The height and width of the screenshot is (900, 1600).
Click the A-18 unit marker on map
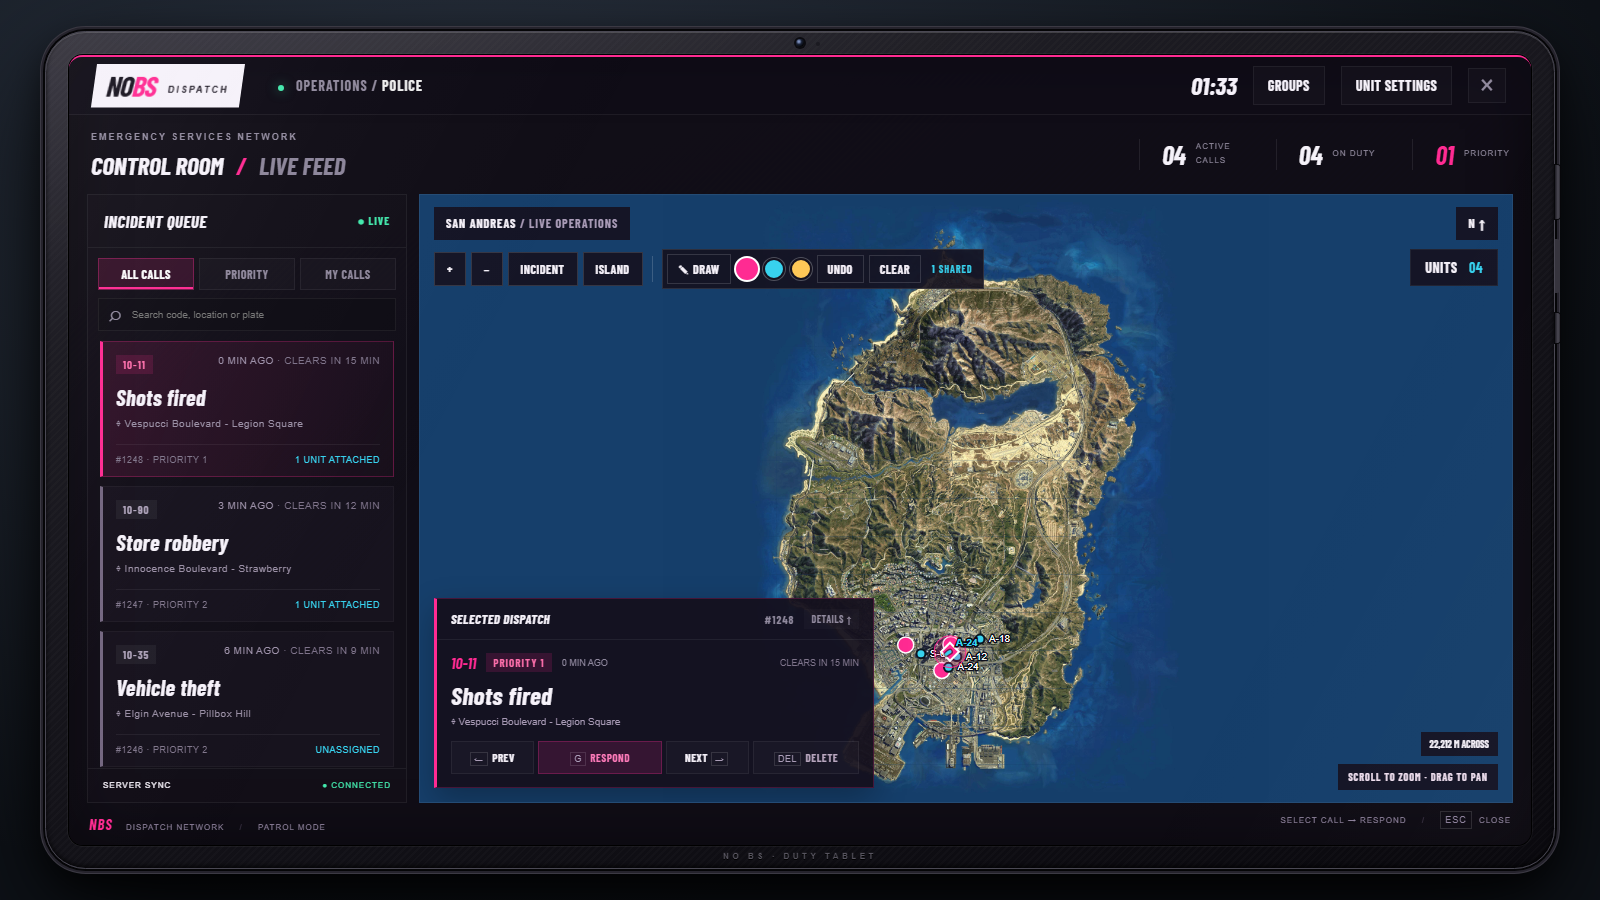click(x=981, y=639)
